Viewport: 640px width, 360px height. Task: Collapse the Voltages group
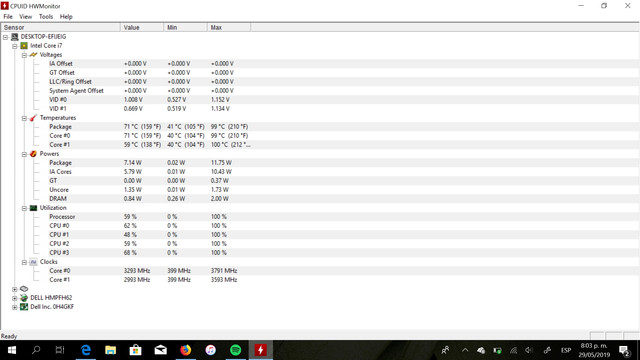pyautogui.click(x=24, y=55)
